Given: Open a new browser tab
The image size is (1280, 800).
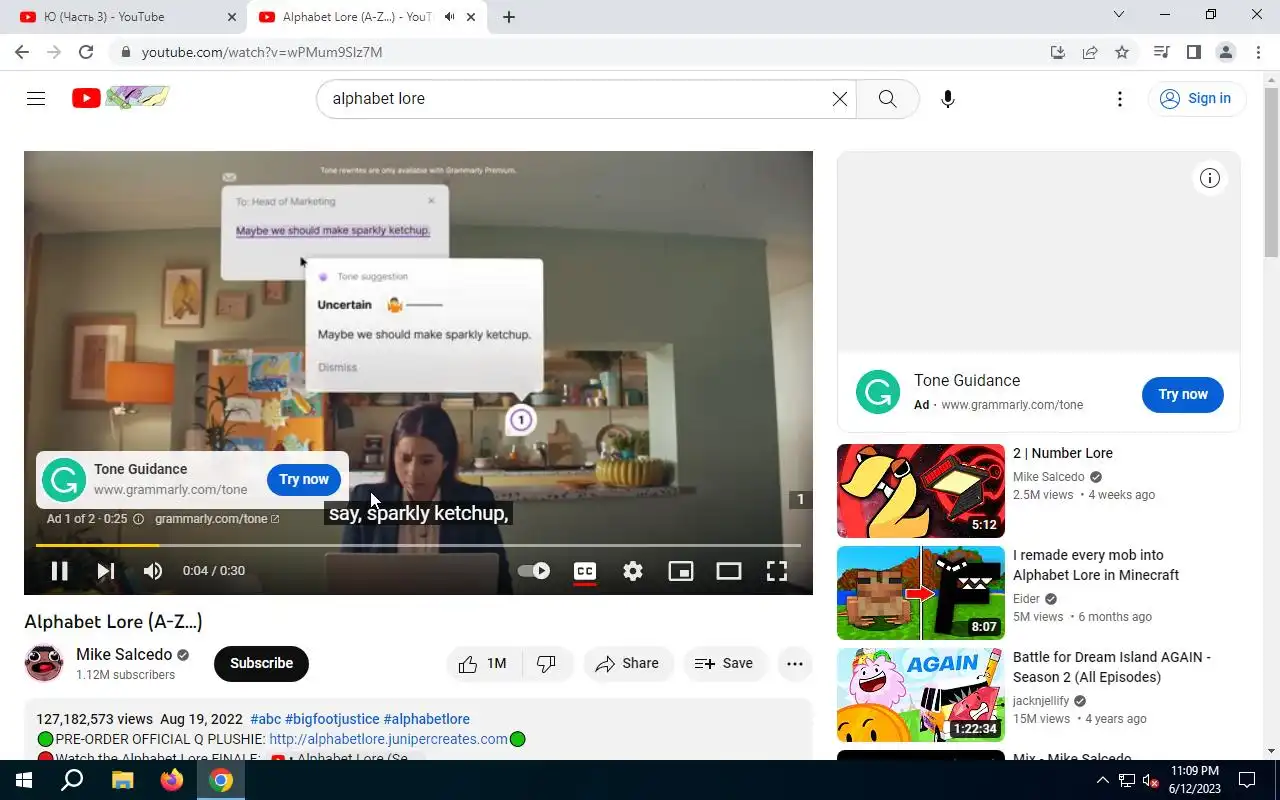Looking at the screenshot, I should [x=509, y=17].
